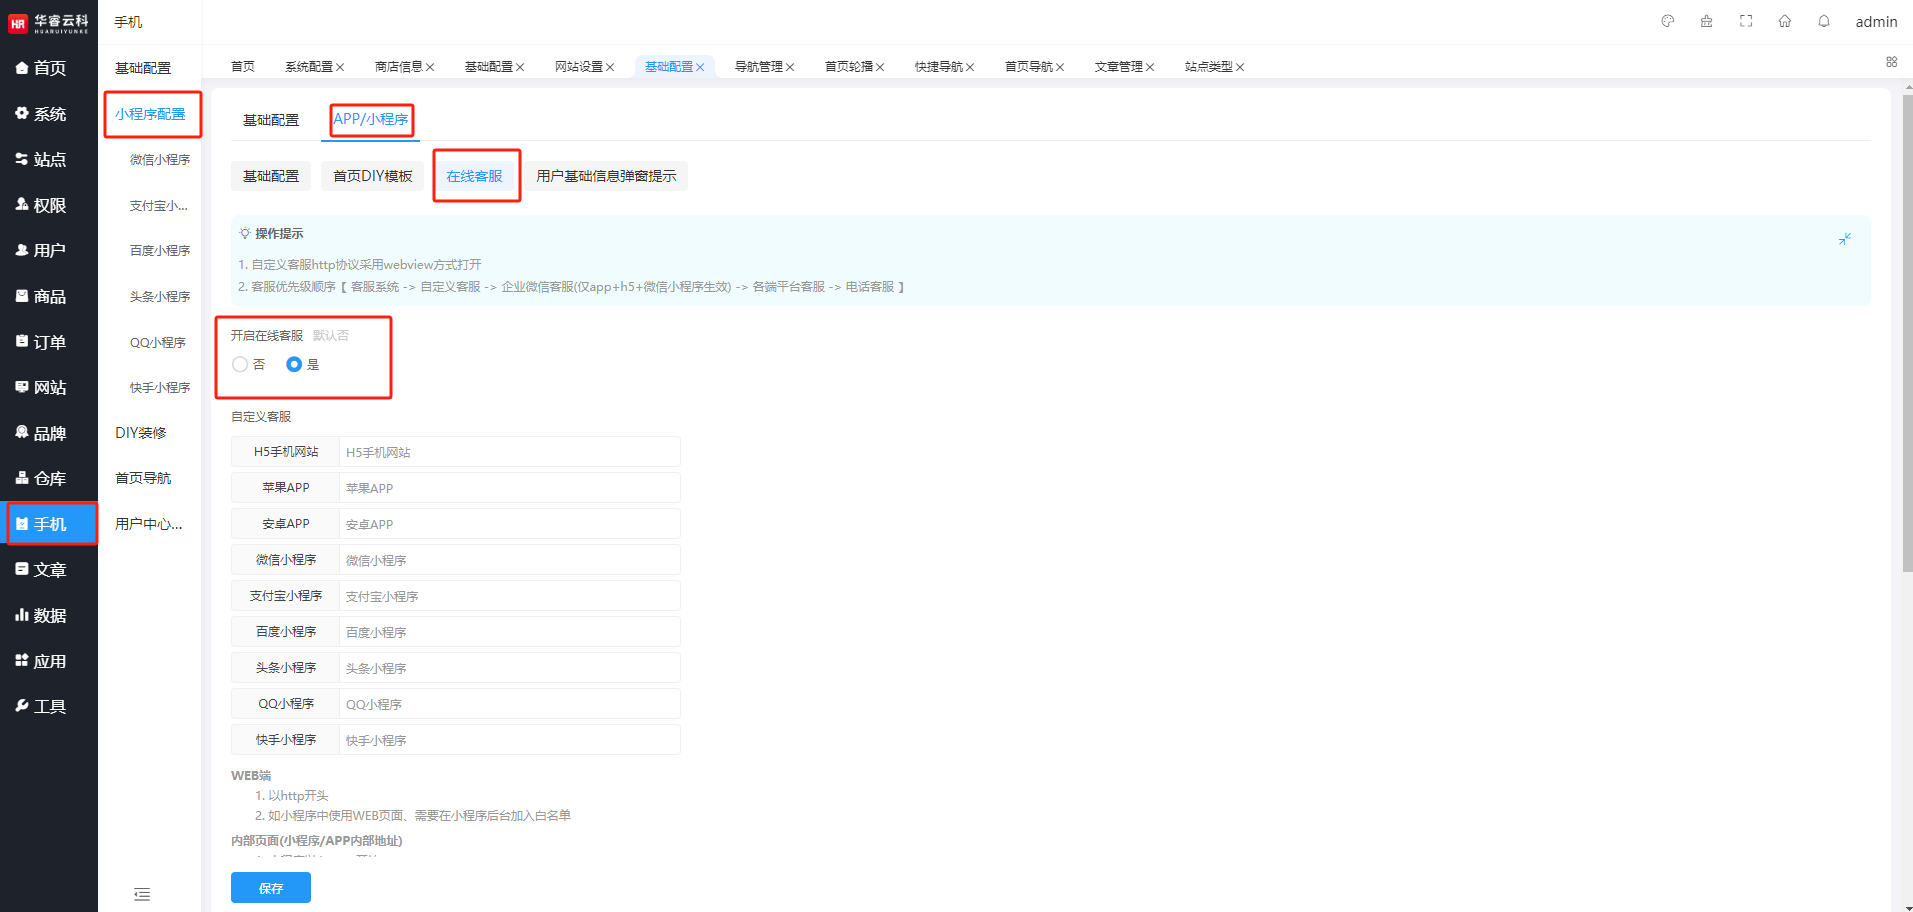Open the admin user dropdown
The height and width of the screenshot is (912, 1913).
pyautogui.click(x=1875, y=22)
